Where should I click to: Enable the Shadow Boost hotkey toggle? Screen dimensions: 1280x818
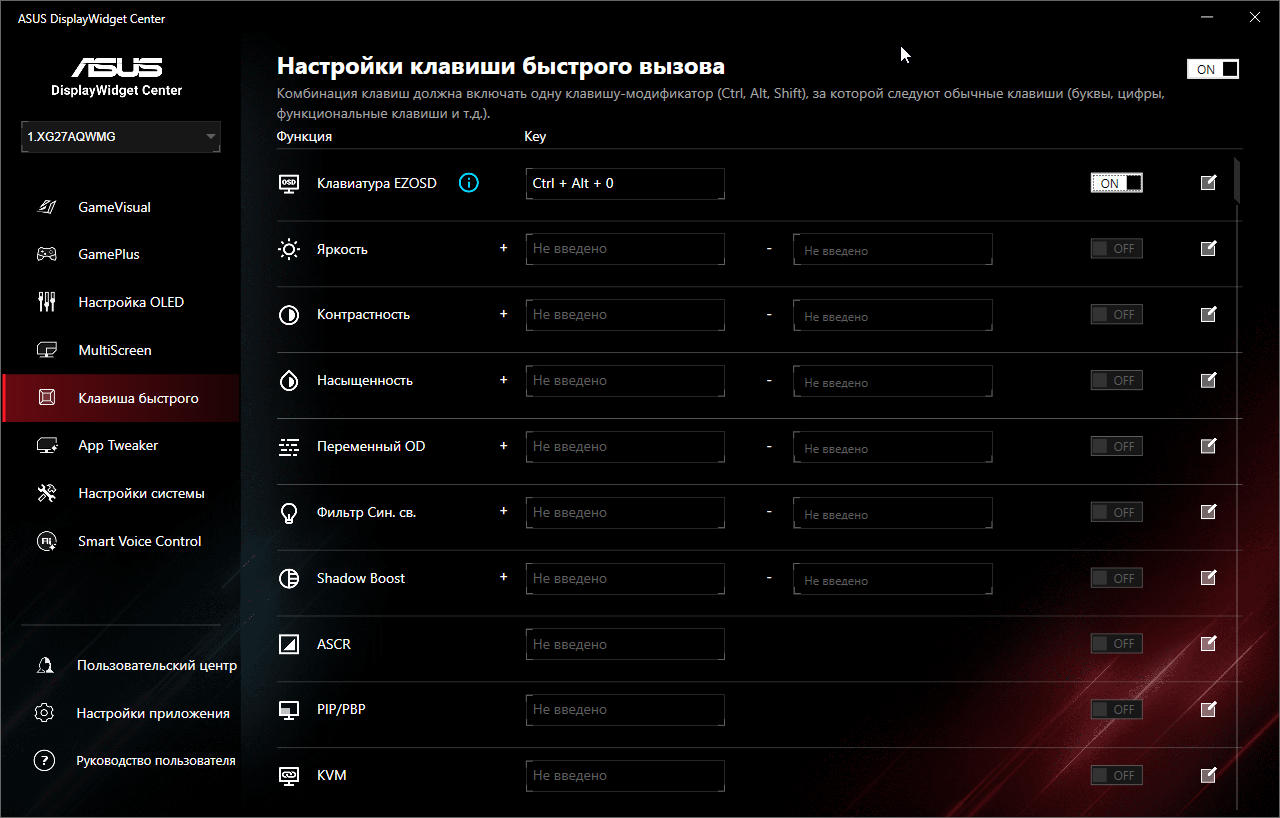1116,578
